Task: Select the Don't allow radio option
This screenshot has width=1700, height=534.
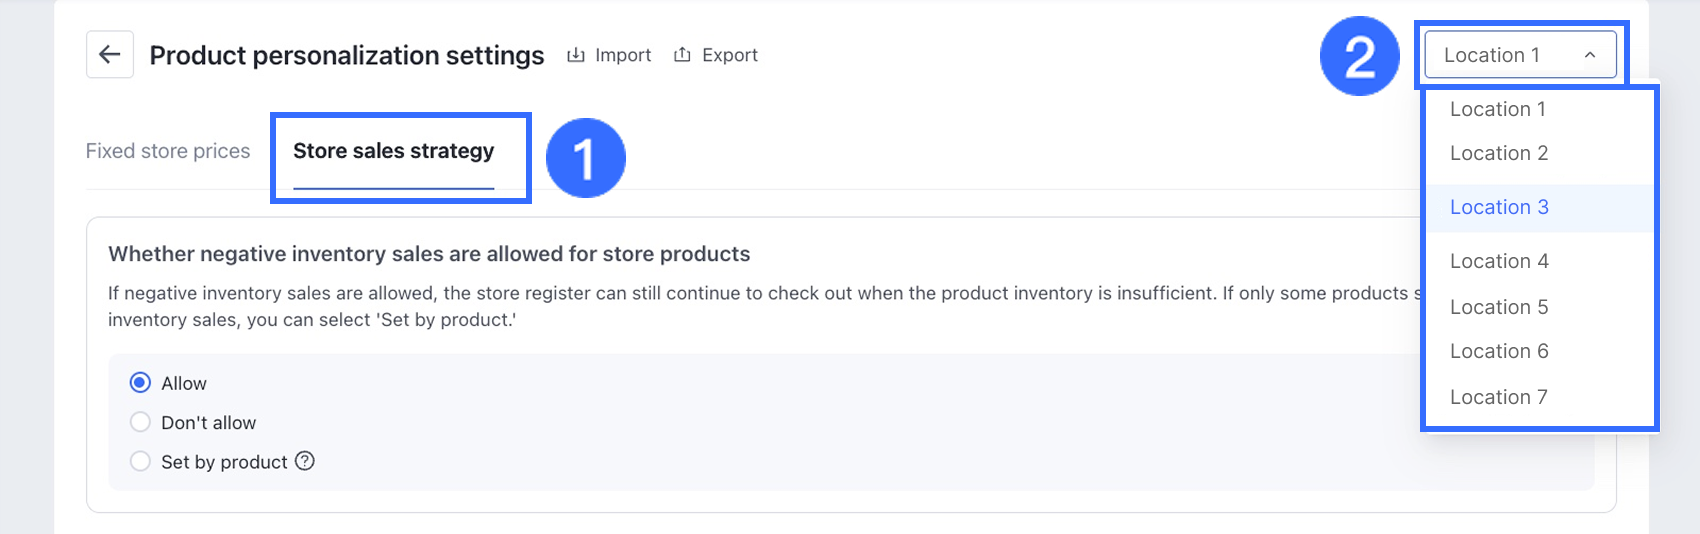Action: click(141, 422)
